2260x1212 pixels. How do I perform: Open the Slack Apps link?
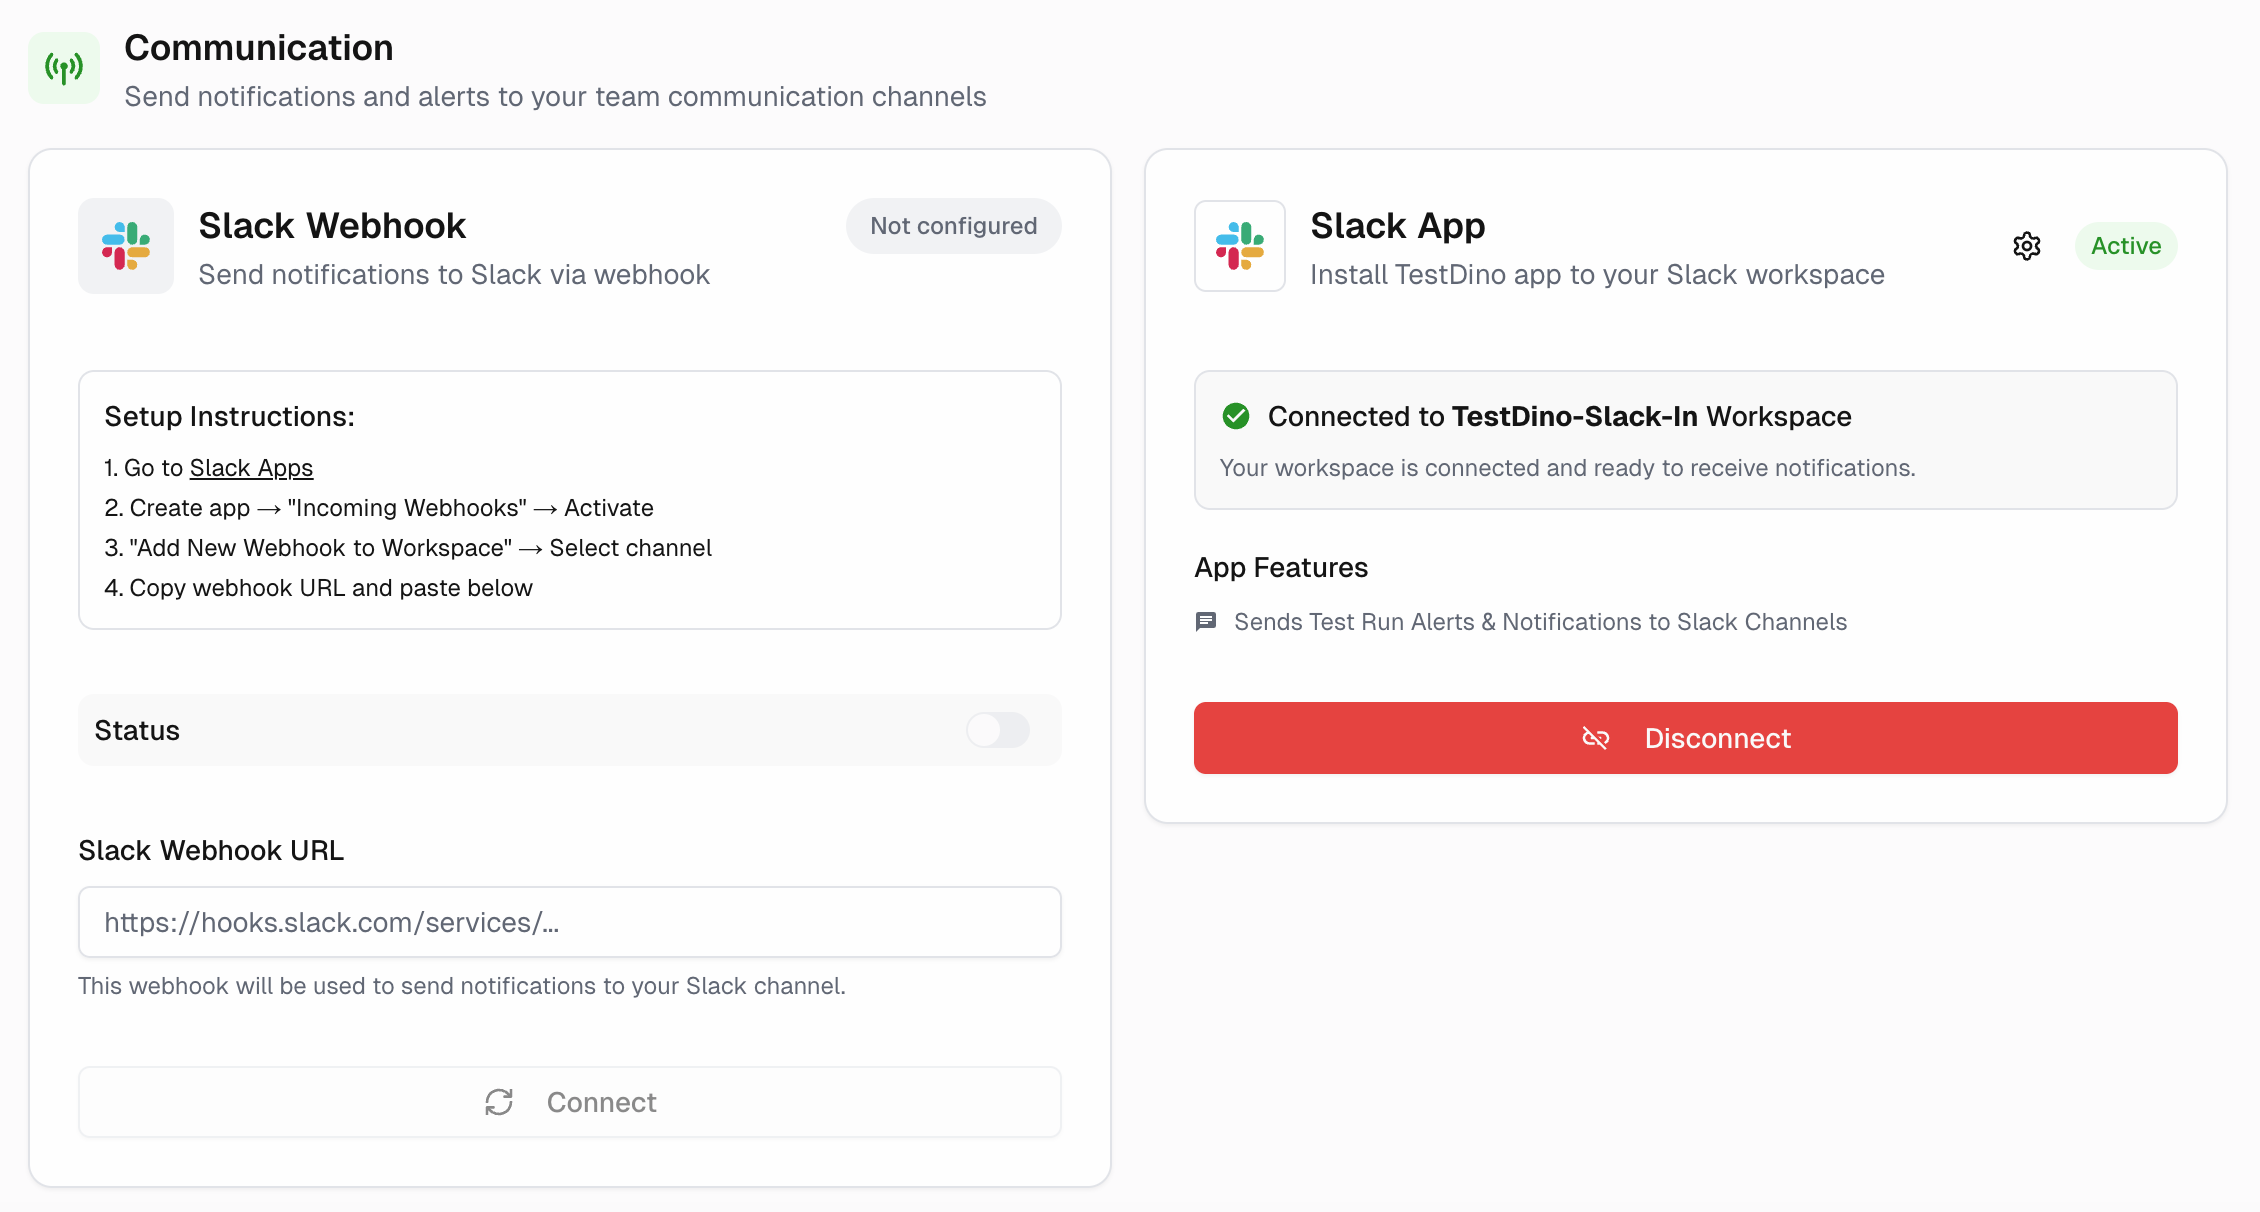point(251,468)
